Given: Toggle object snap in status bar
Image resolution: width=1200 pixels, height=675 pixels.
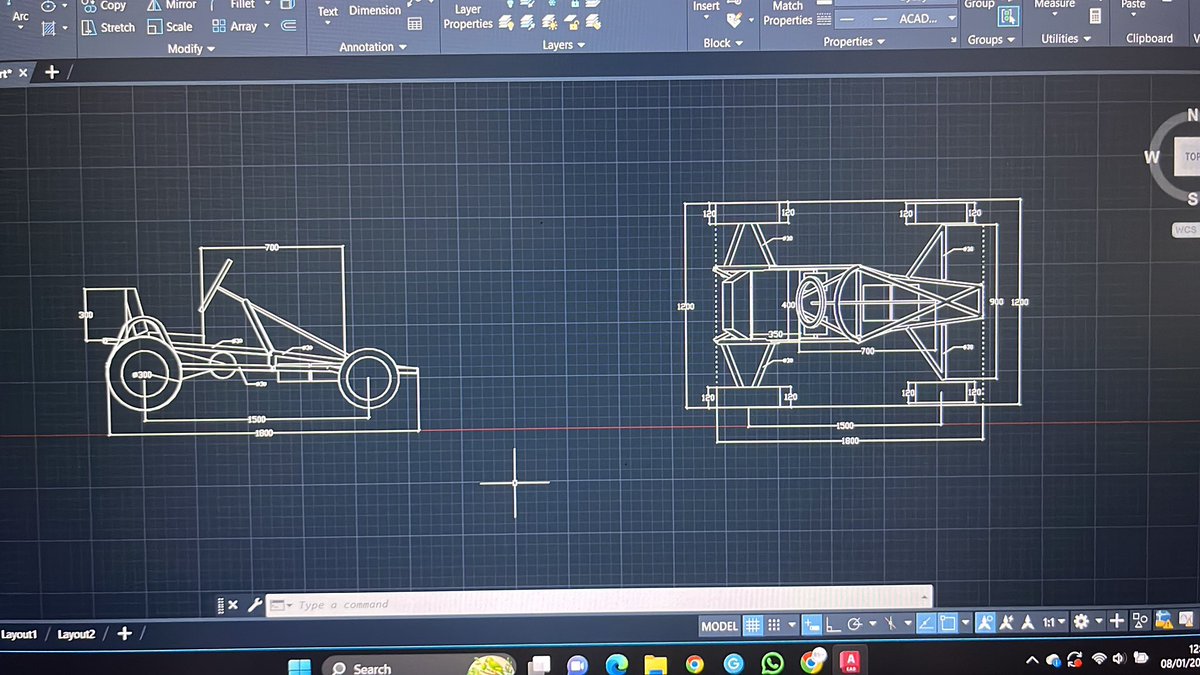Looking at the screenshot, I should point(947,624).
